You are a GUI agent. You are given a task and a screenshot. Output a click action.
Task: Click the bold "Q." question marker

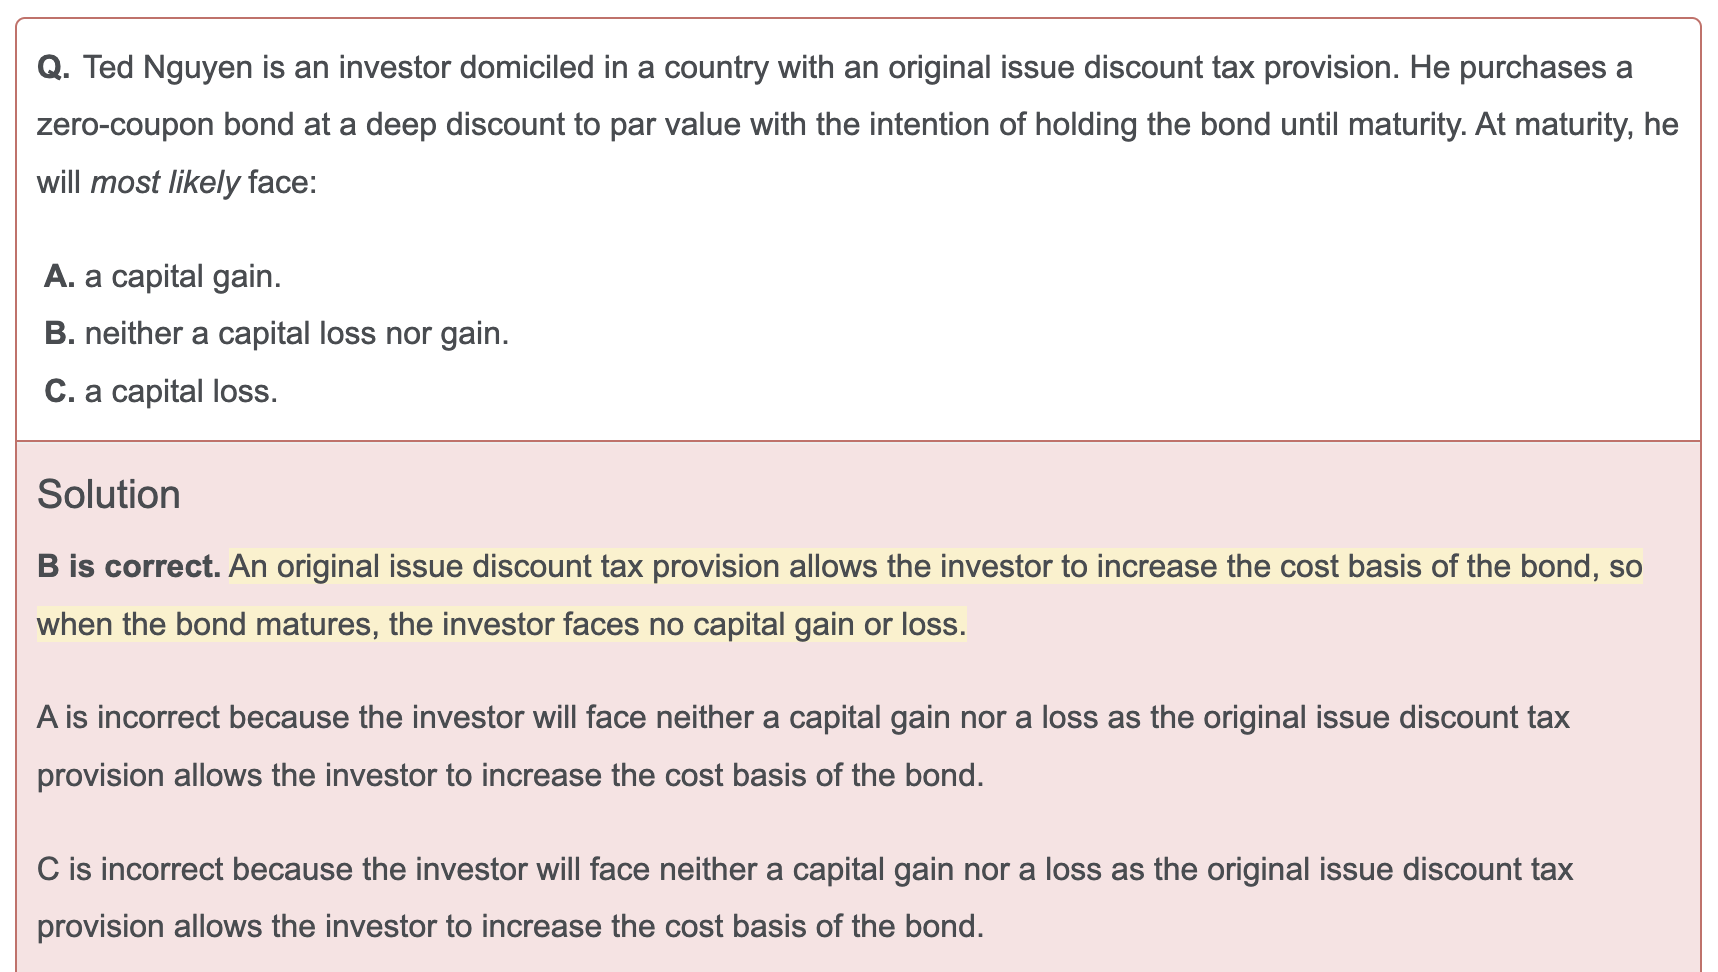tap(54, 68)
